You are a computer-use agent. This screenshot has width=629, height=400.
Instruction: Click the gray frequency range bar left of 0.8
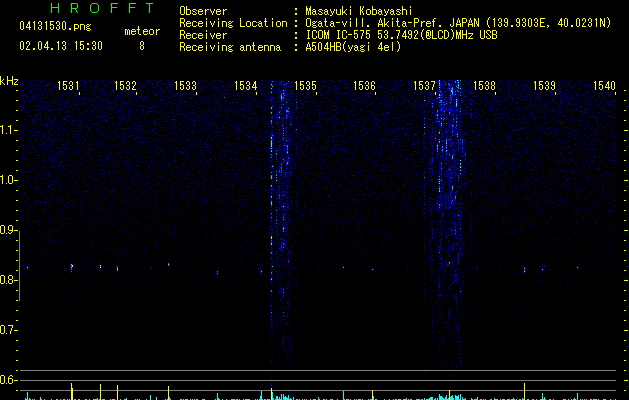click(x=19, y=266)
